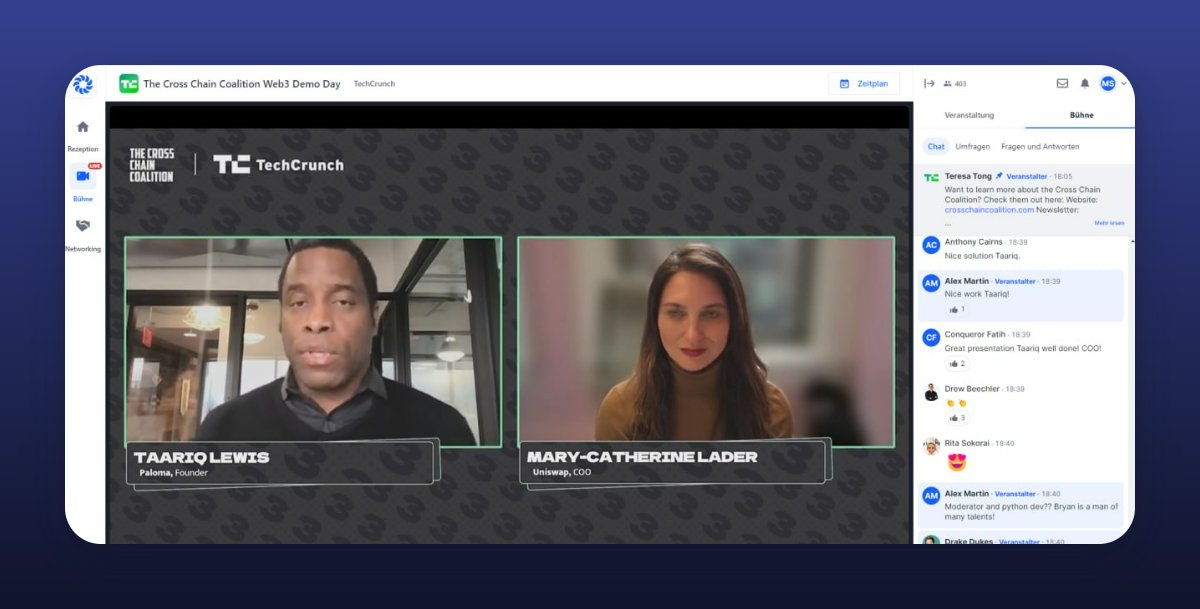This screenshot has width=1200, height=609.
Task: Like Alex Martin's Nice work message
Action: 957,310
